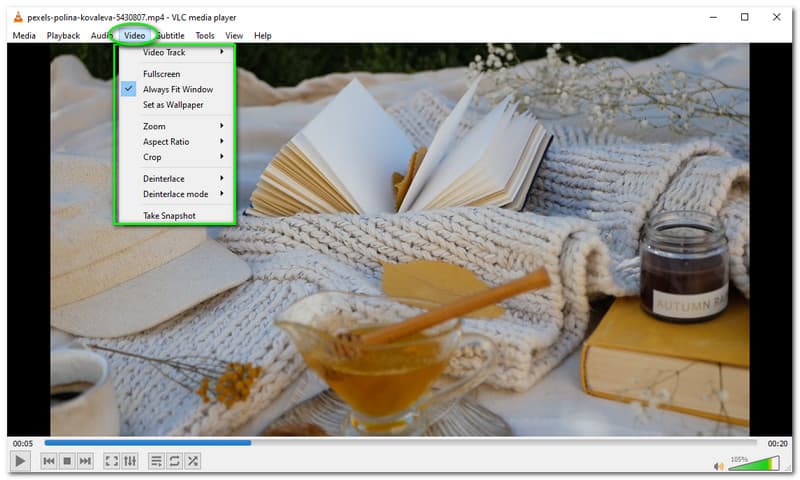Choose Take Snapshot from Video menu
The width and height of the screenshot is (800, 480).
169,215
